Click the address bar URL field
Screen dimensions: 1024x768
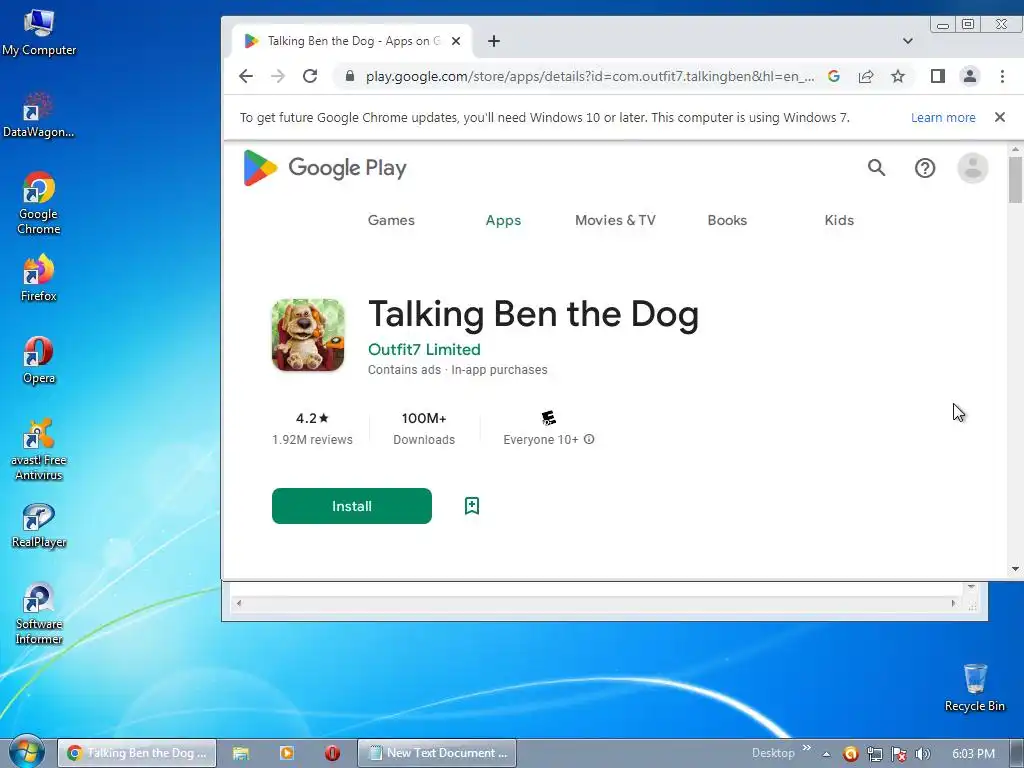[589, 76]
